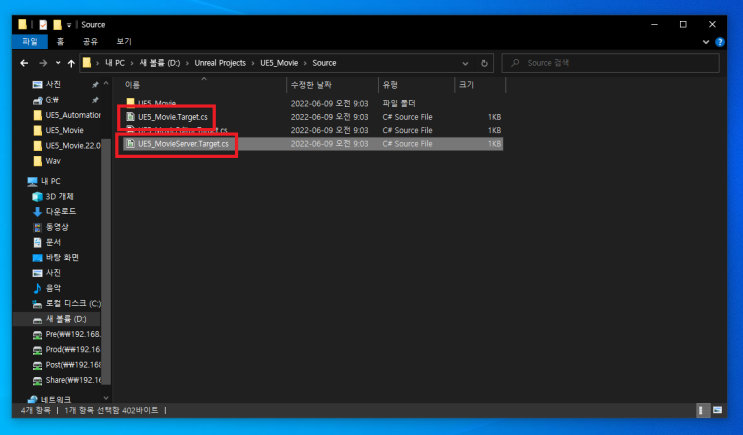Open help via question mark icon

coord(720,42)
